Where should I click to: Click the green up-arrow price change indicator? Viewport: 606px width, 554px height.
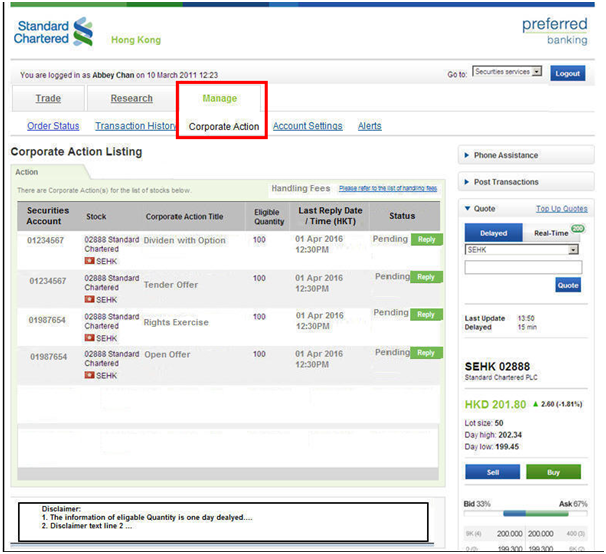[535, 404]
